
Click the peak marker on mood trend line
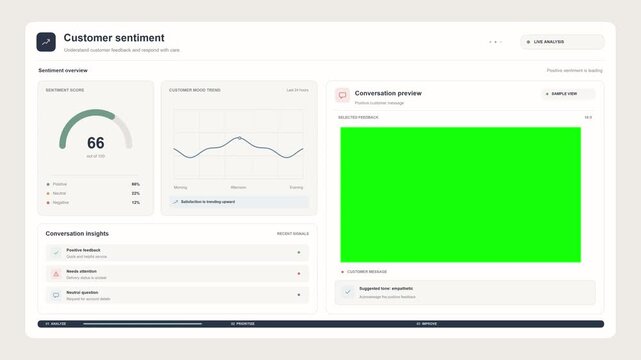click(240, 138)
